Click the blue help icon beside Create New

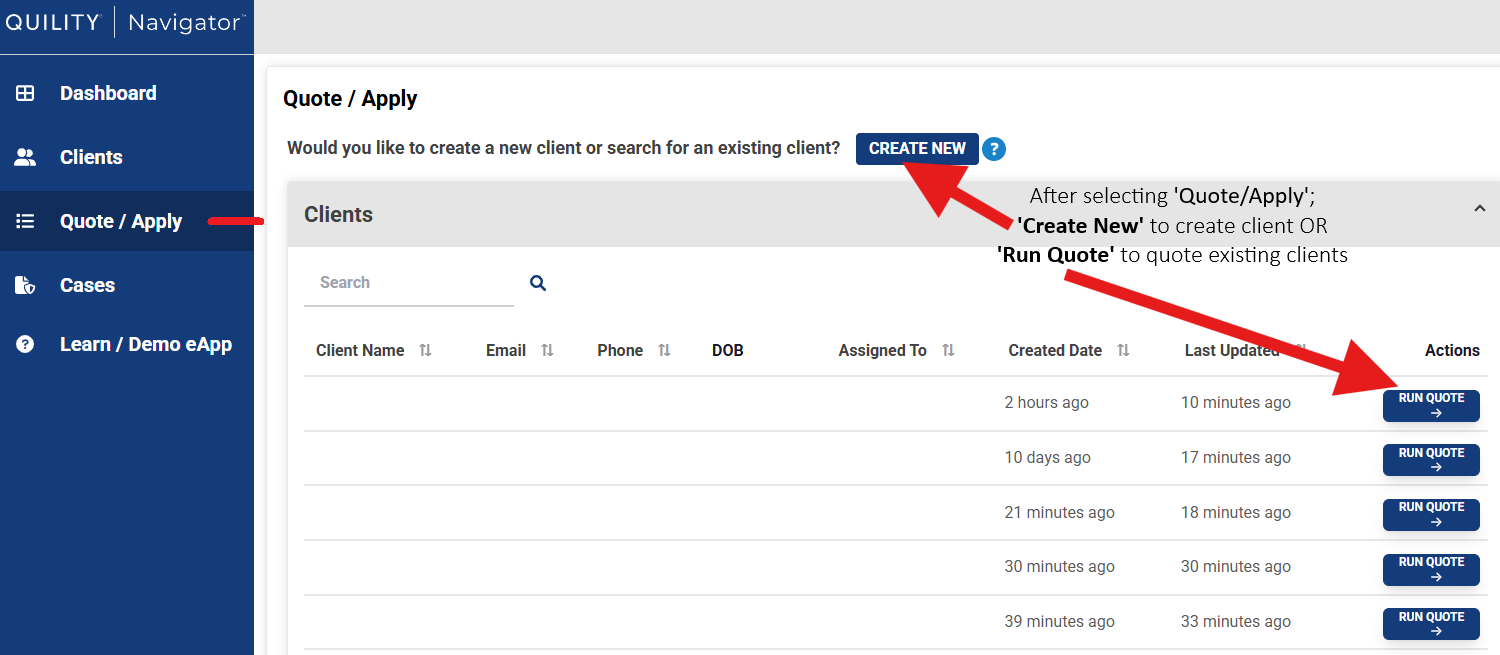tap(993, 149)
